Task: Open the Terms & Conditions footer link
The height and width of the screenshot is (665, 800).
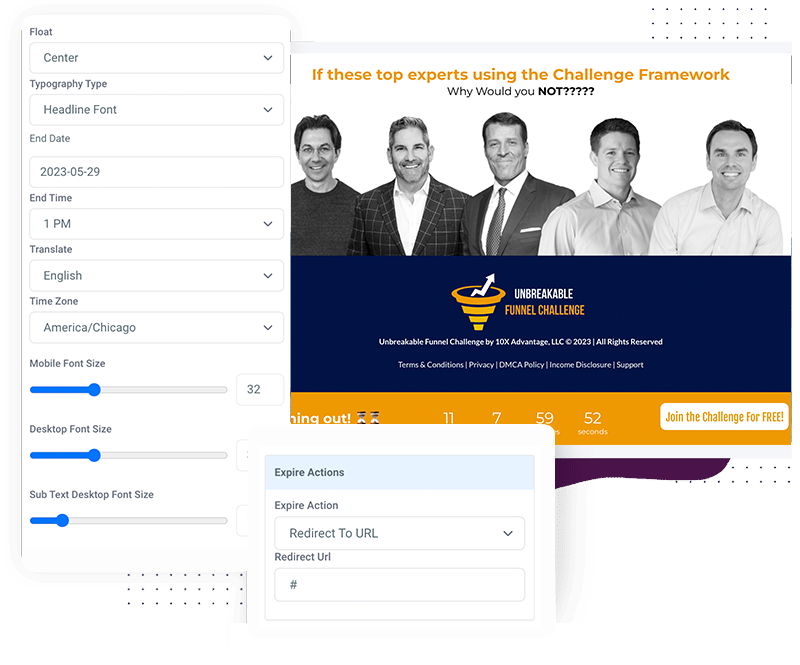Action: tap(431, 365)
